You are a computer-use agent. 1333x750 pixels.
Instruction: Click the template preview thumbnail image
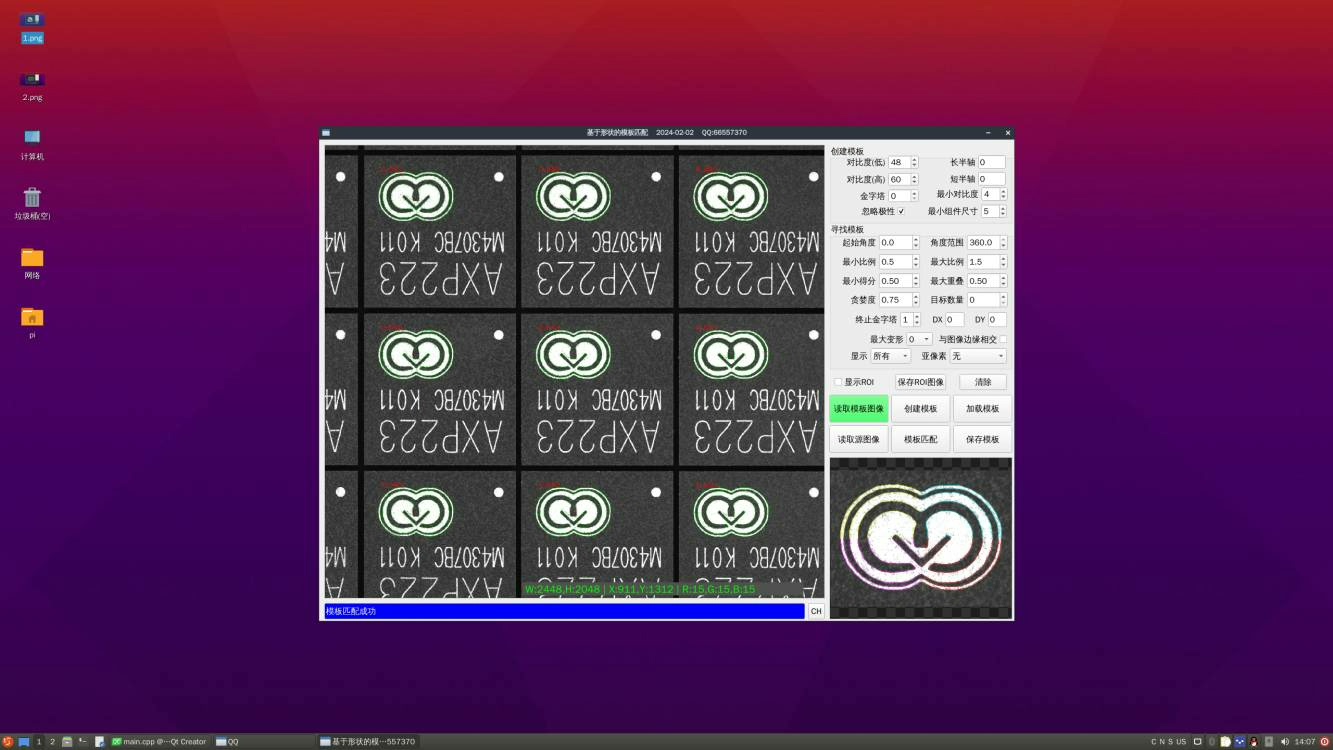click(x=921, y=538)
